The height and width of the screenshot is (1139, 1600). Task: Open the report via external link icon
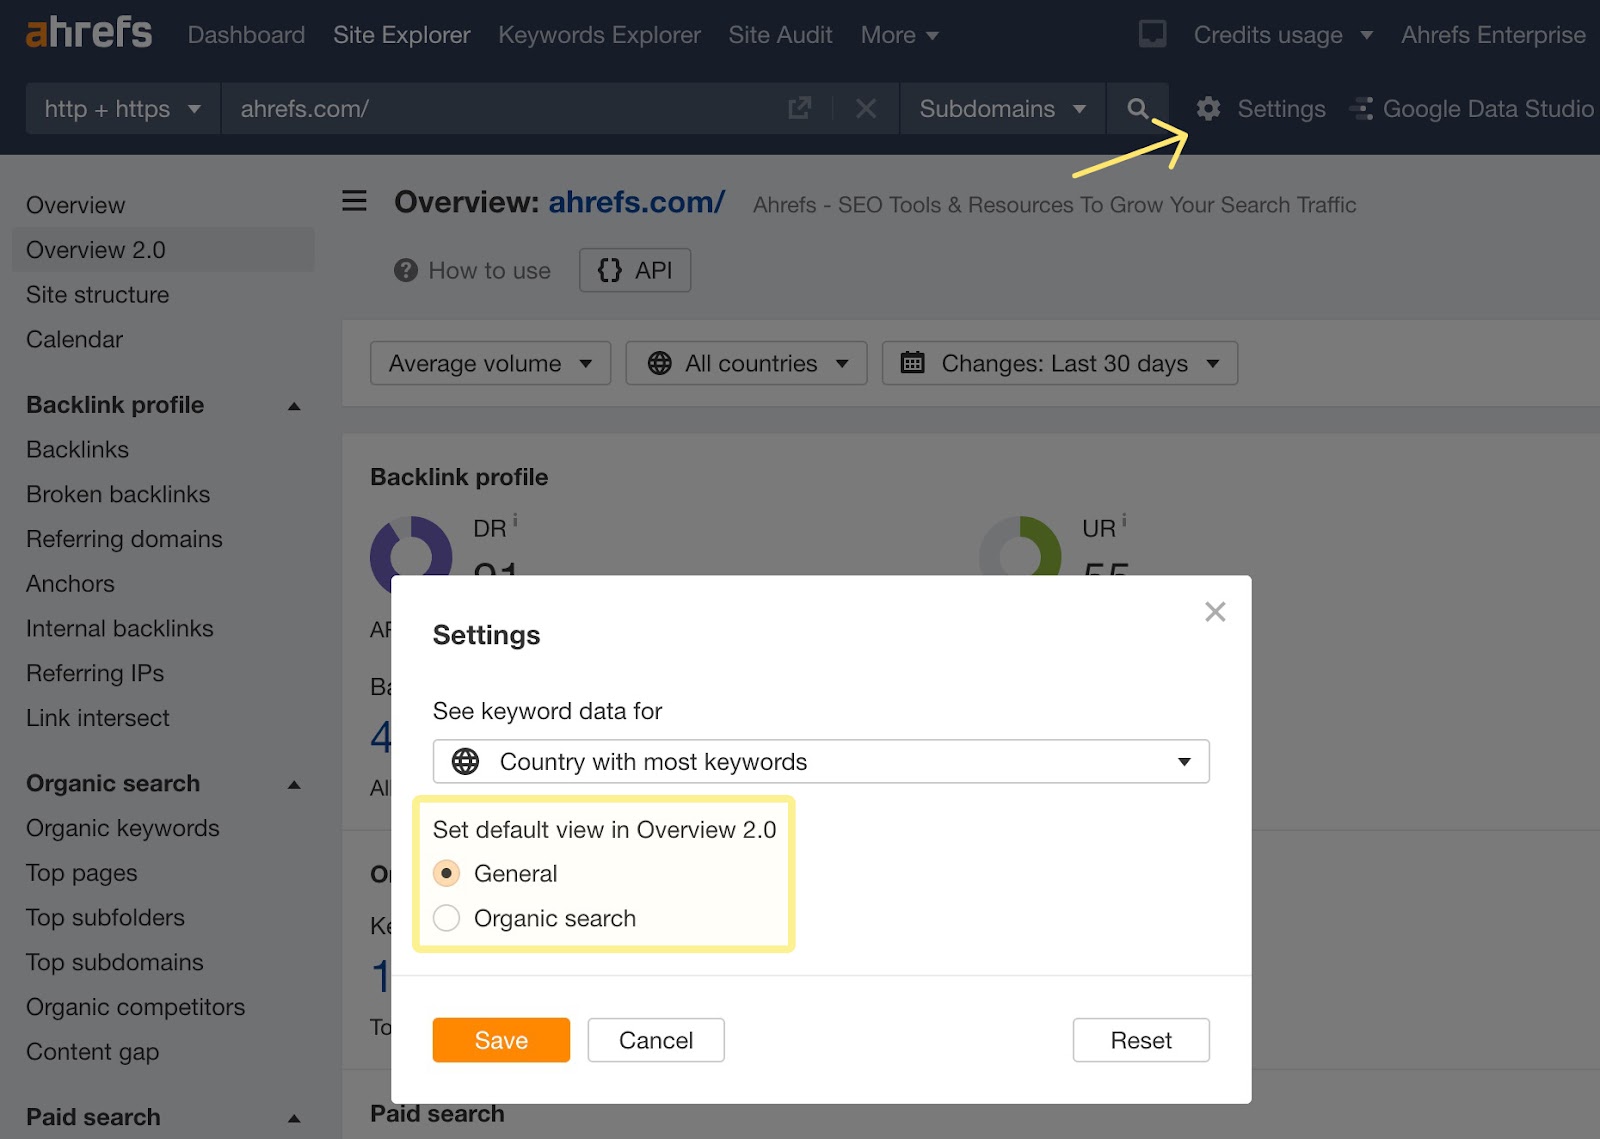pos(798,108)
